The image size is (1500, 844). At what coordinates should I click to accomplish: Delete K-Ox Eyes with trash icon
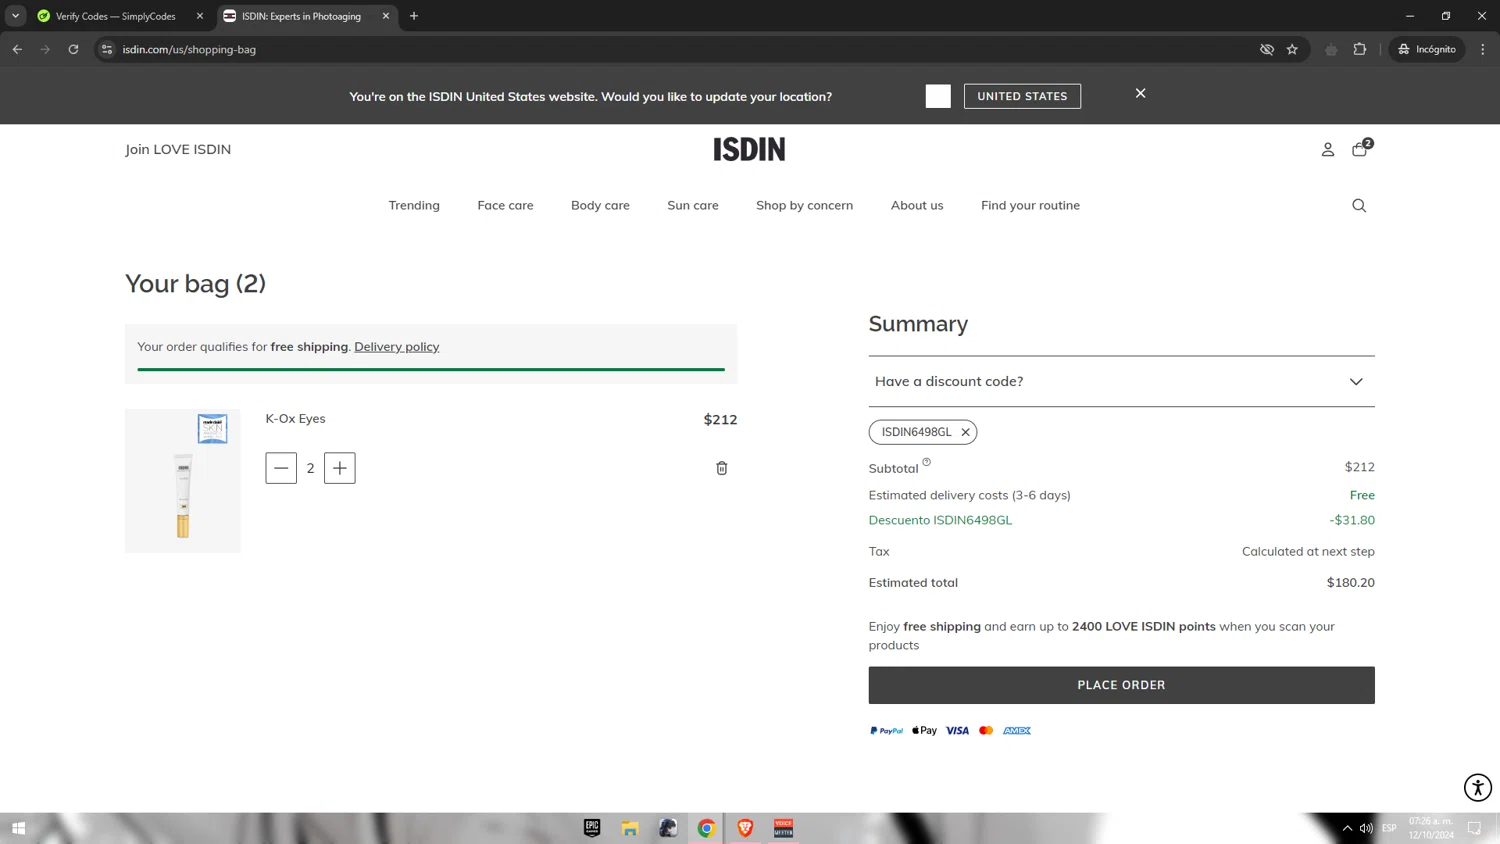(722, 468)
